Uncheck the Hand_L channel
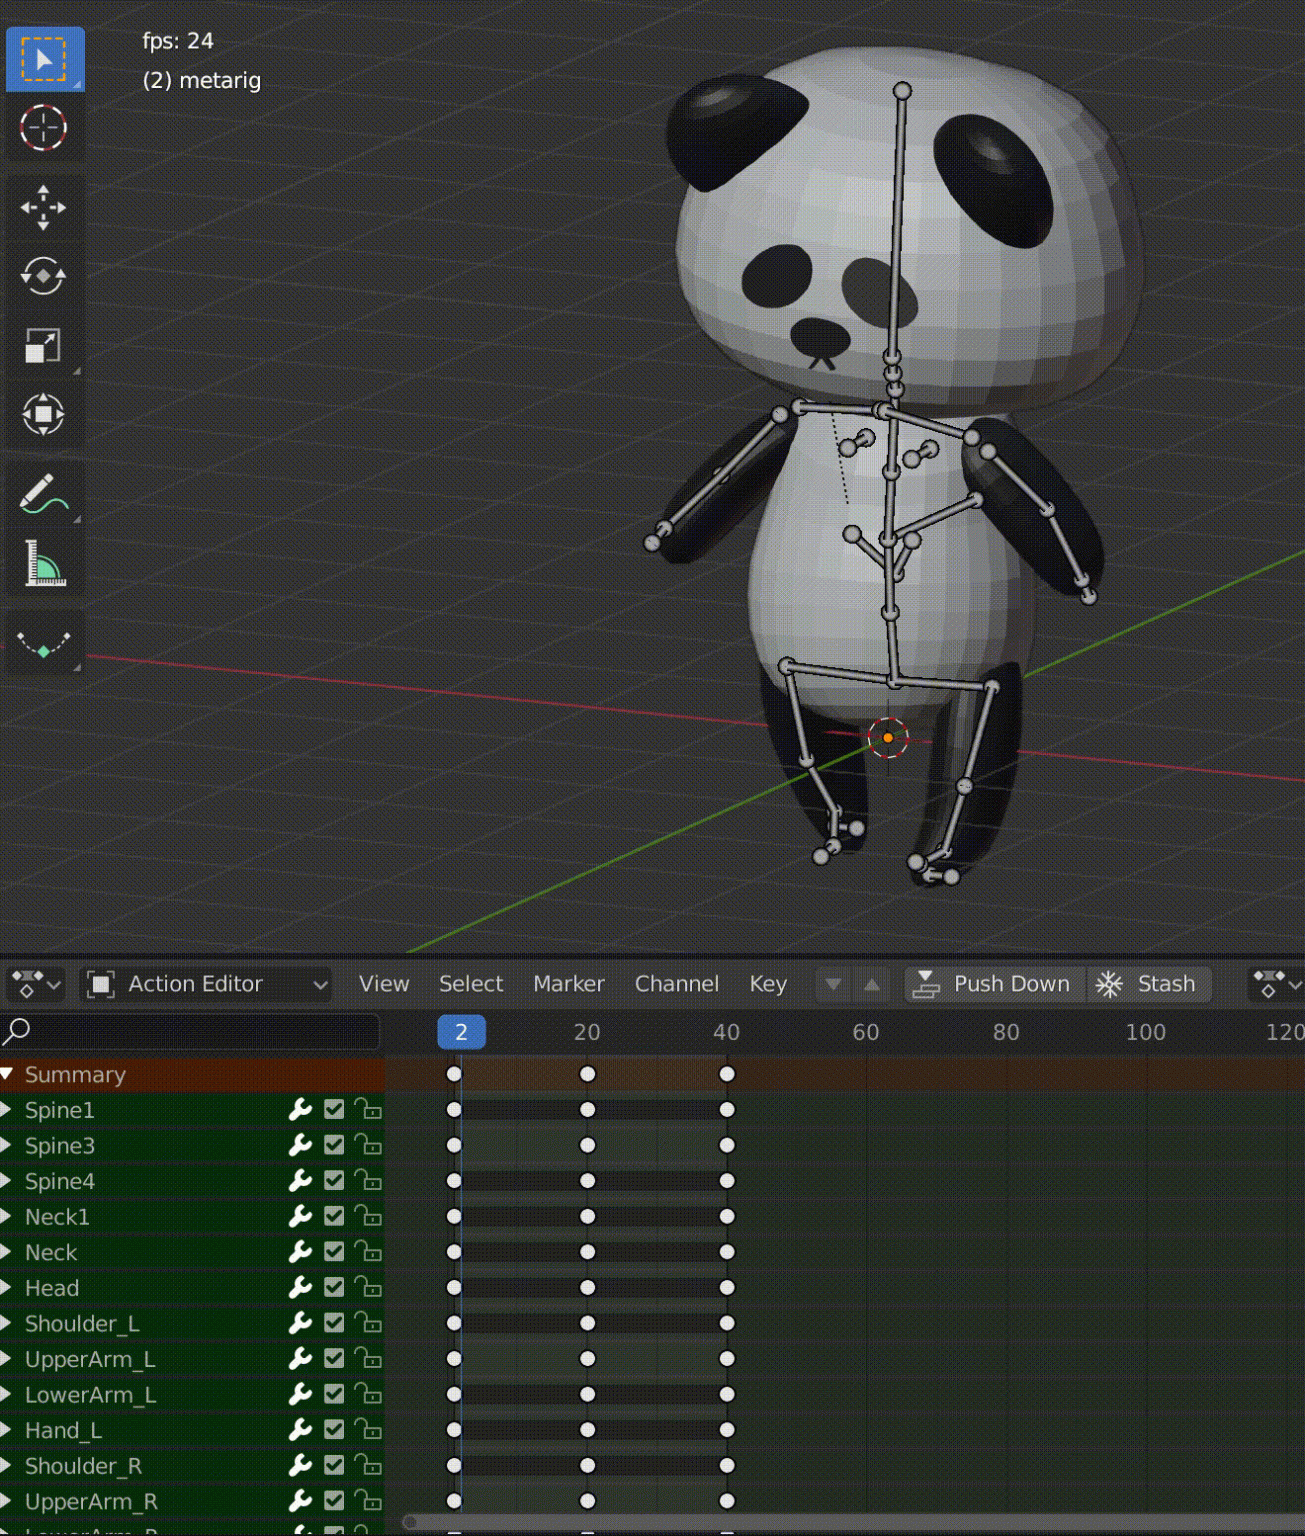This screenshot has height=1536, width=1305. pyautogui.click(x=333, y=1429)
